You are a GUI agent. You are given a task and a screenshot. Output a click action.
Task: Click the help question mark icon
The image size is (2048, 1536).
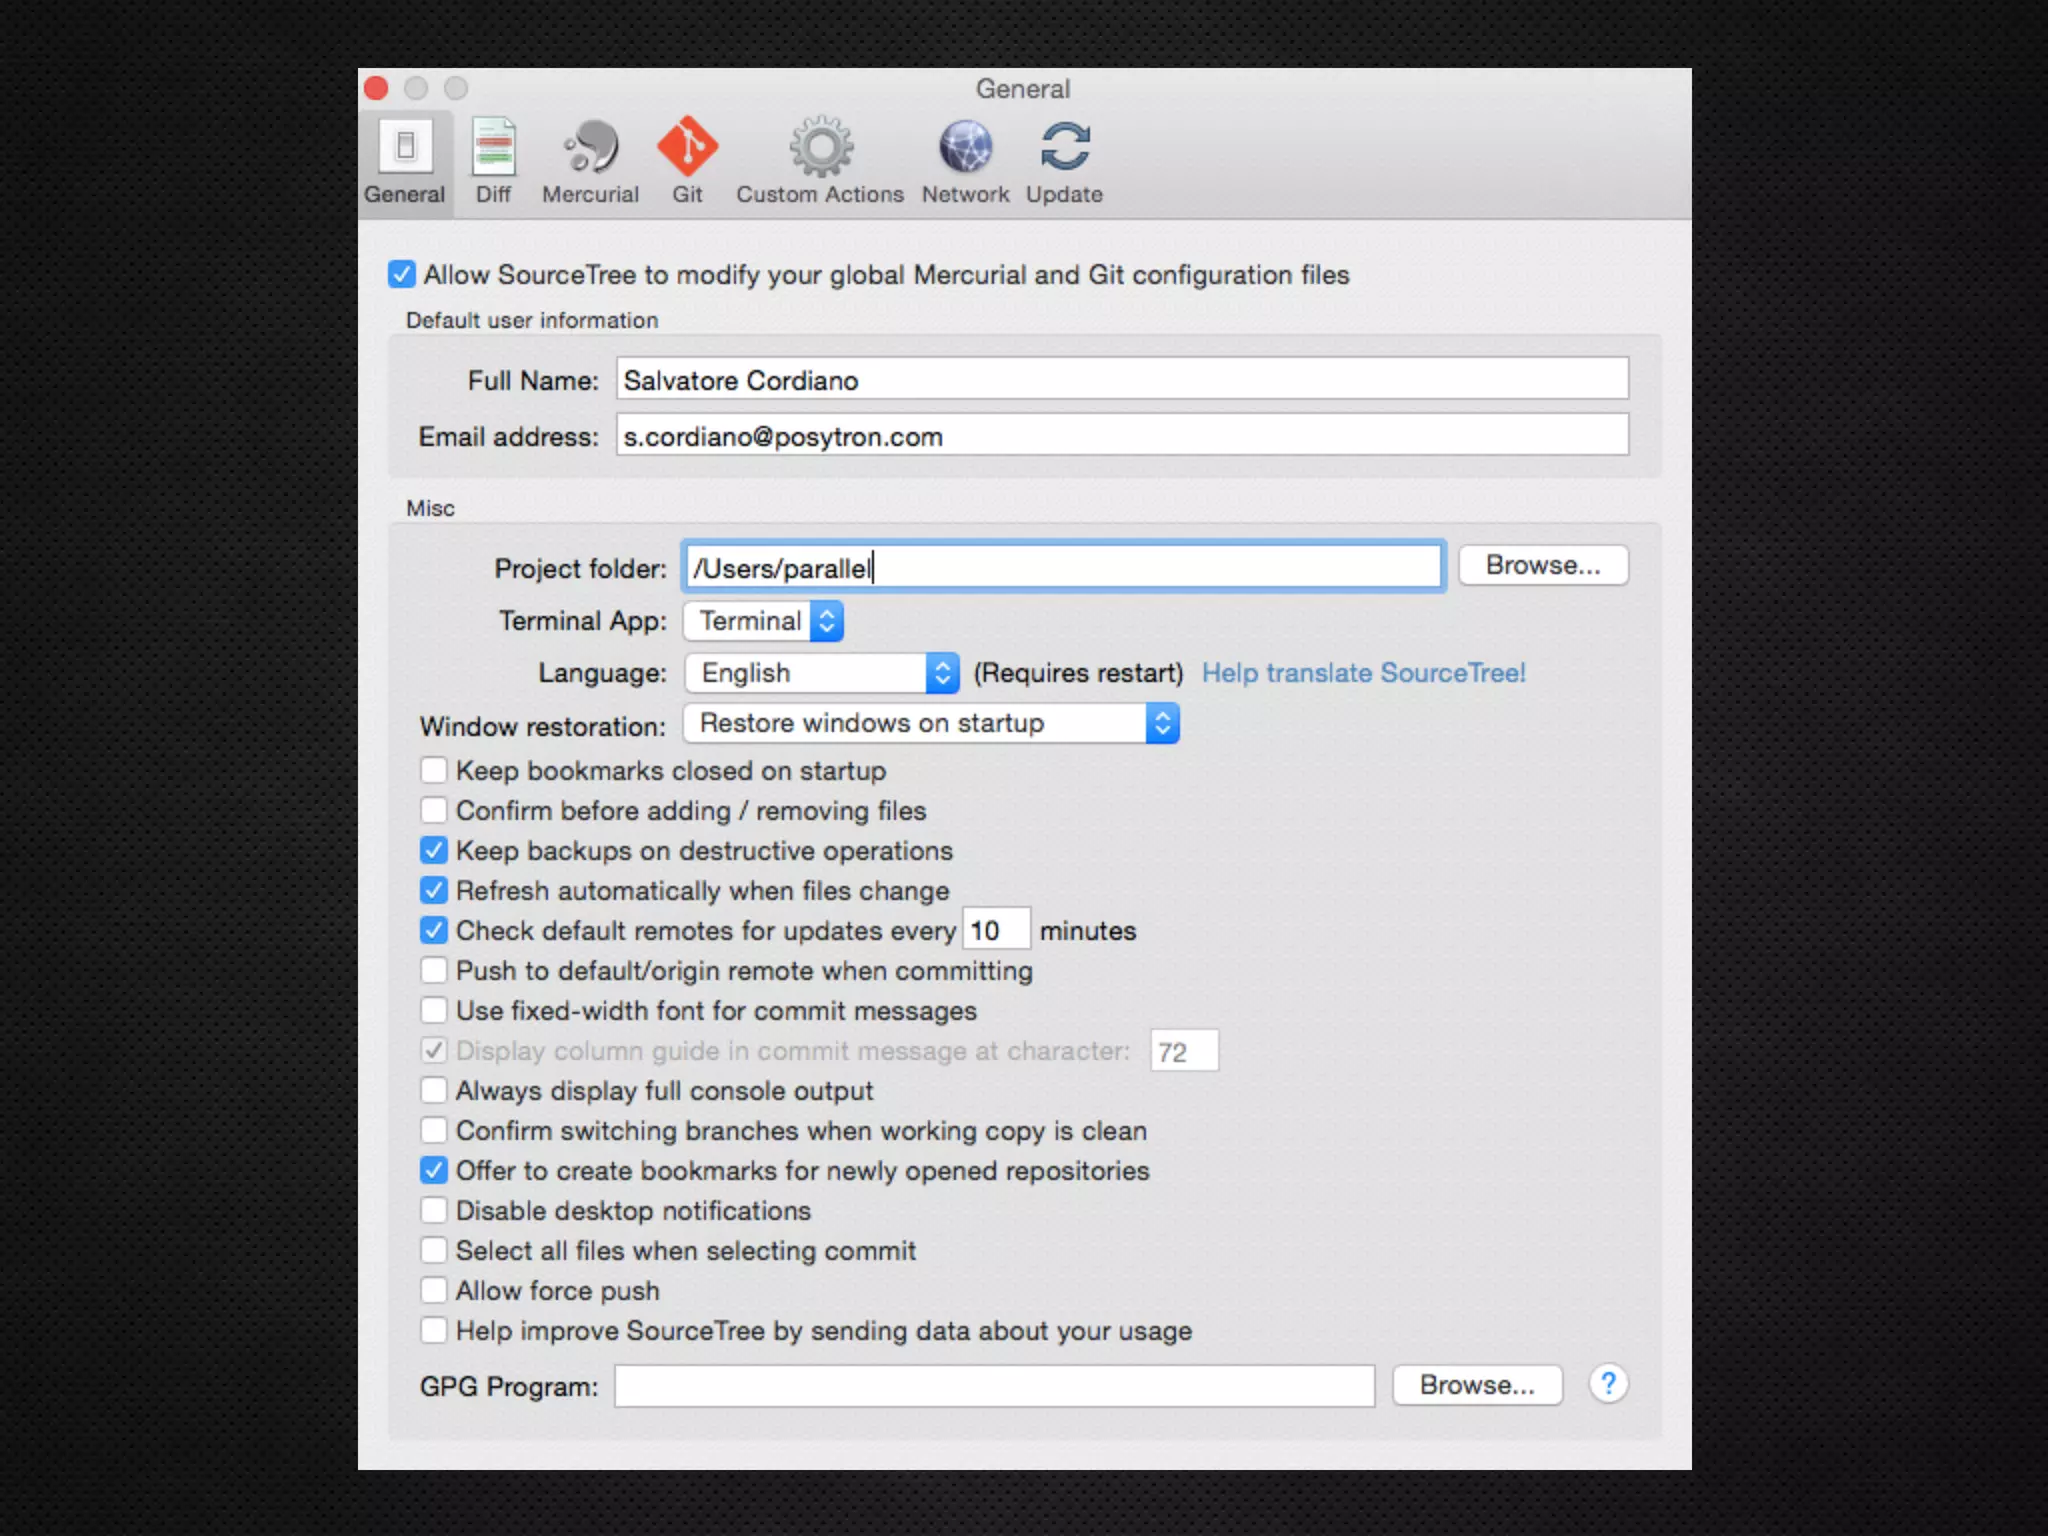pos(1608,1384)
